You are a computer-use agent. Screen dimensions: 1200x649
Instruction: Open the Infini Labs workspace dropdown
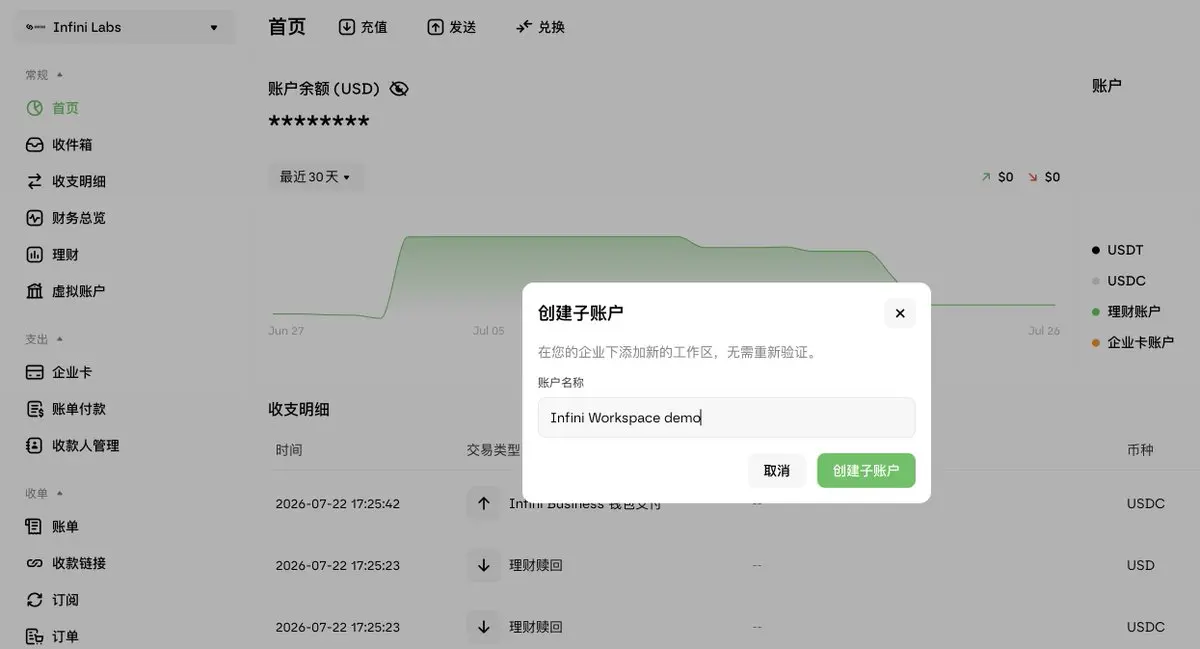(123, 27)
